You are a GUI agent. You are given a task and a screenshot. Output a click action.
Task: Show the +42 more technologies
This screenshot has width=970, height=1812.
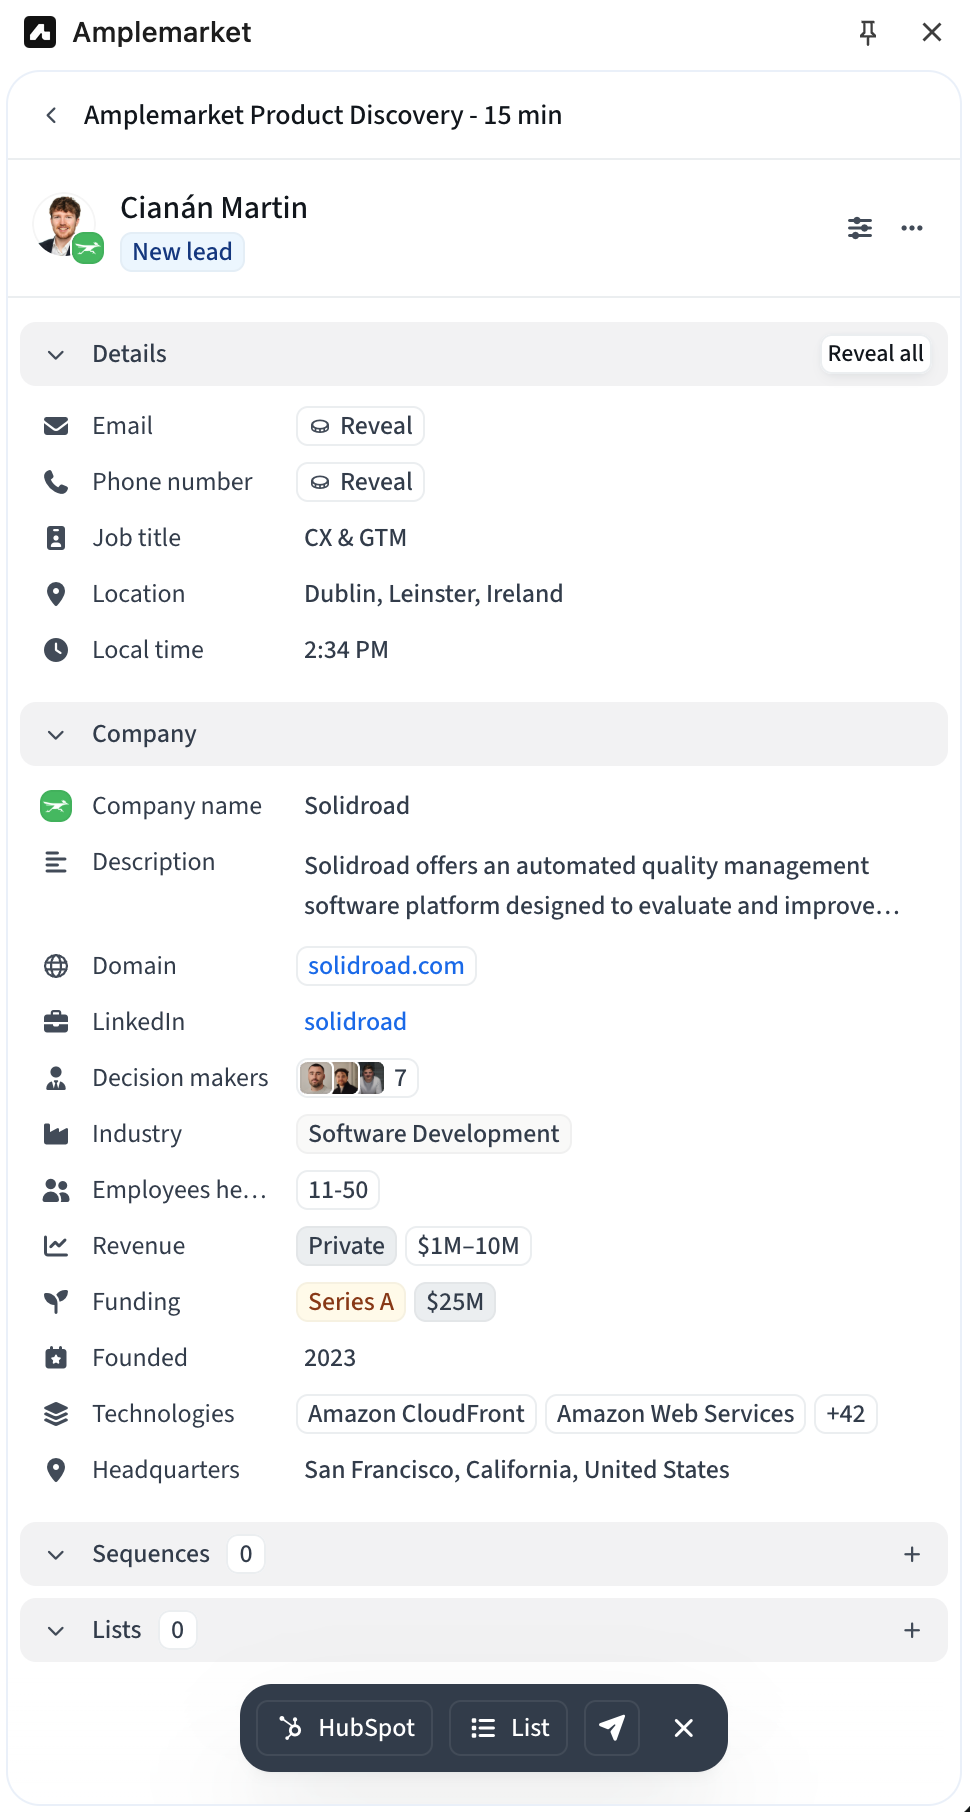click(846, 1414)
